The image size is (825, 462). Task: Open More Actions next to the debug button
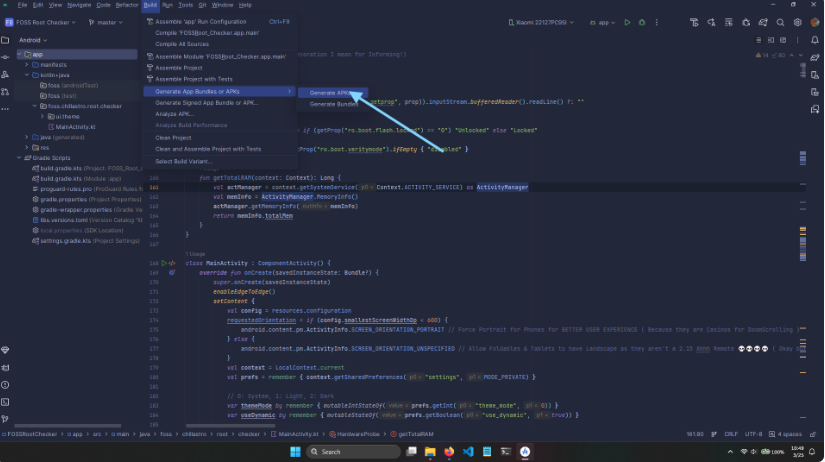657,23
